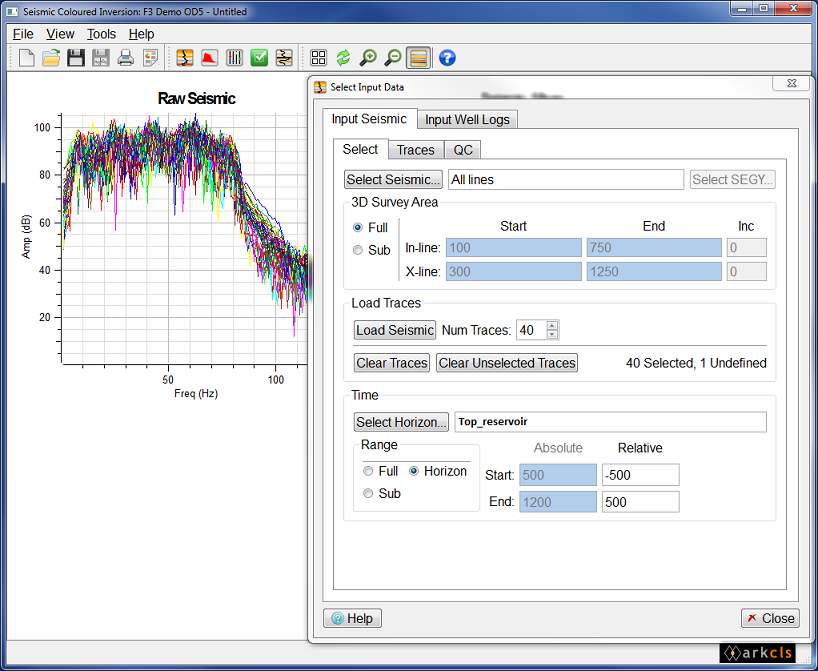Click the wavy trace operator toolbar icon
The height and width of the screenshot is (671, 818).
point(284,57)
